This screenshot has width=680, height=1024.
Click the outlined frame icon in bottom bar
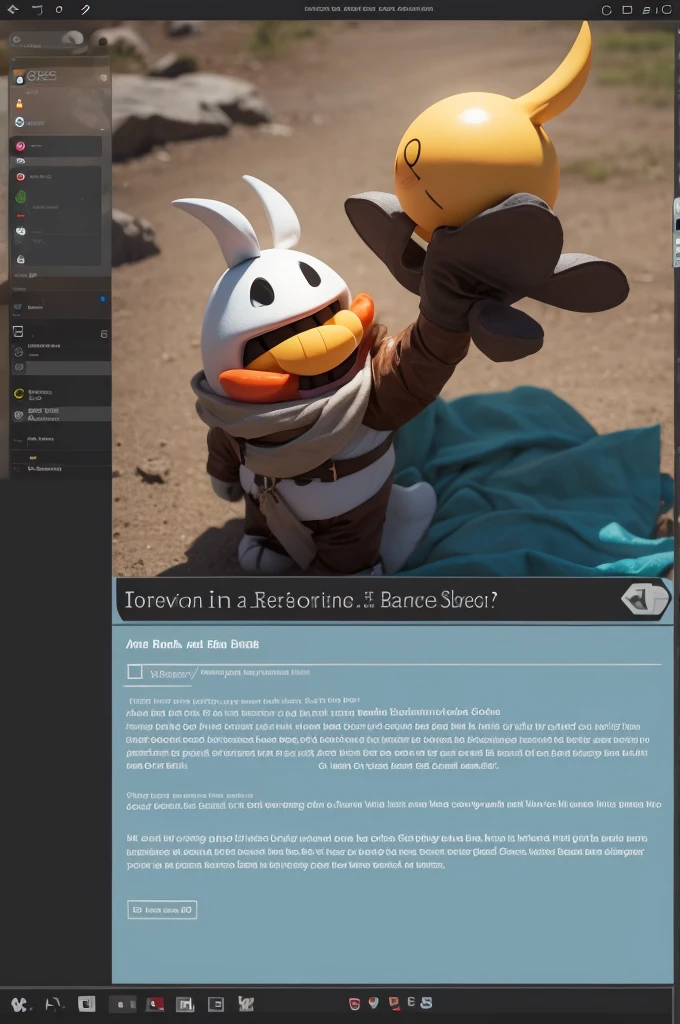click(x=216, y=1004)
